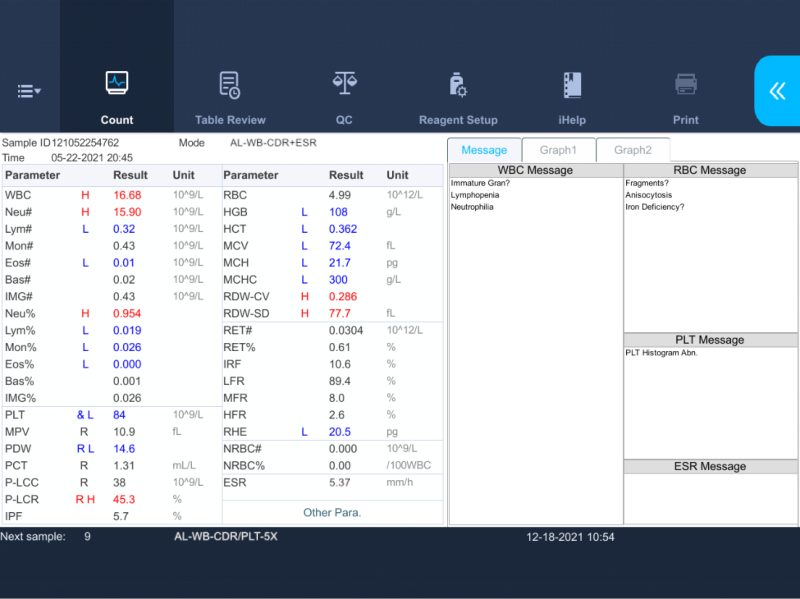
Task: Open Reagent Setup bottle icon
Action: tap(458, 87)
